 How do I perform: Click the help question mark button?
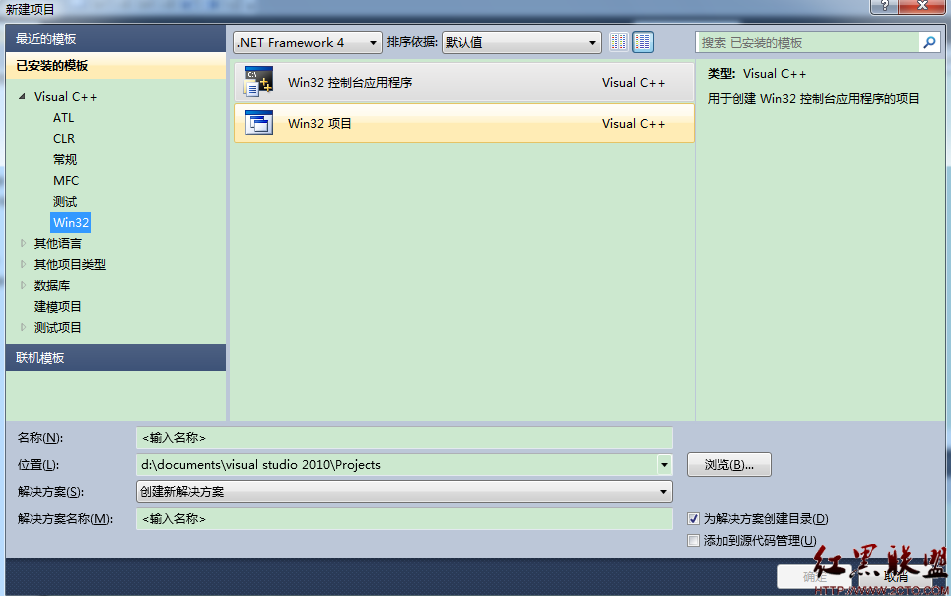(885, 6)
